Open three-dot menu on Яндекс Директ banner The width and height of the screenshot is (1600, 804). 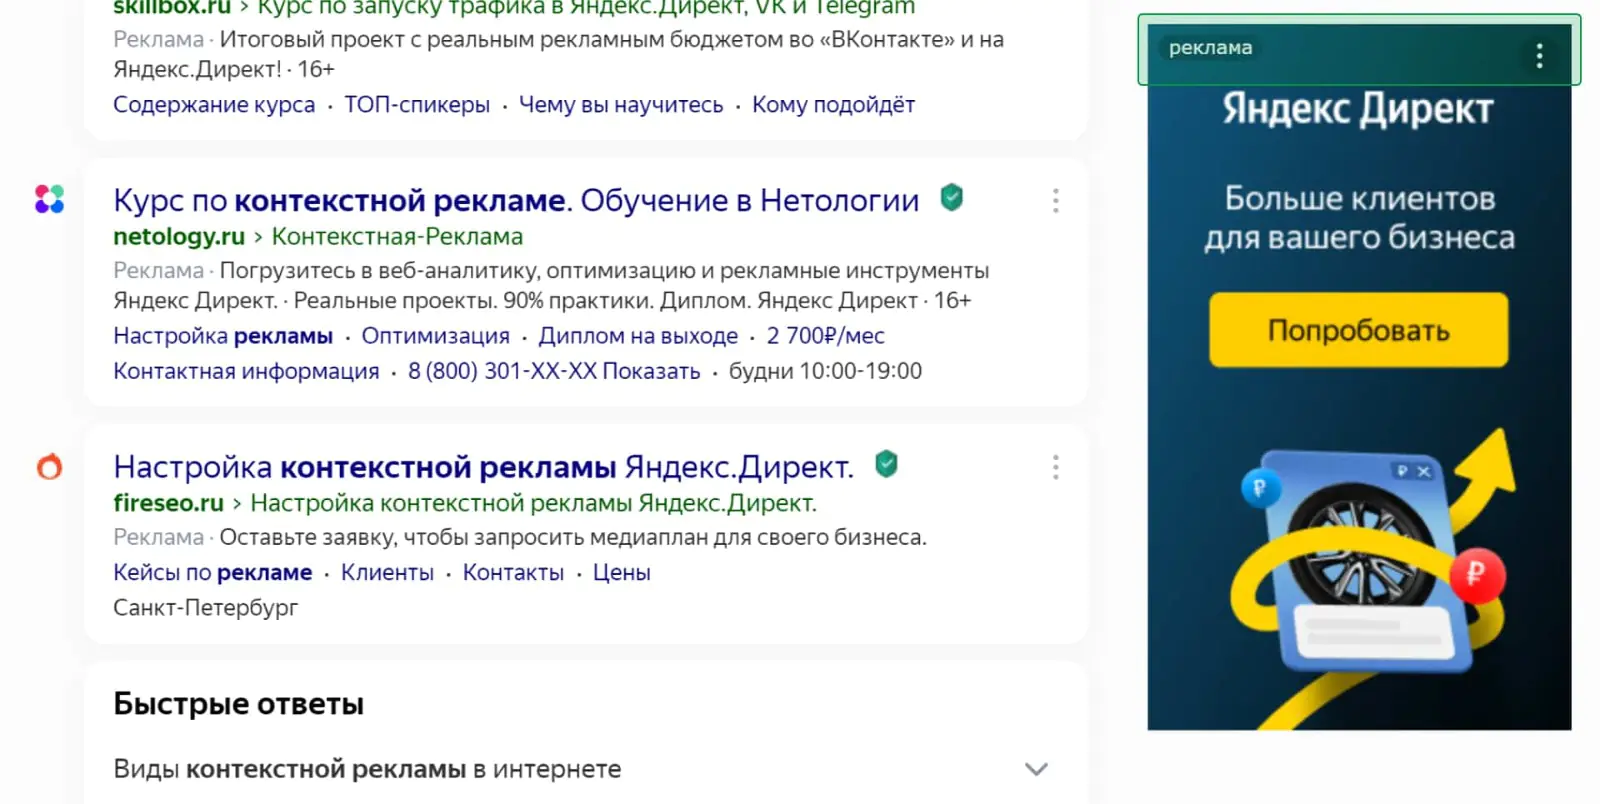pos(1539,56)
